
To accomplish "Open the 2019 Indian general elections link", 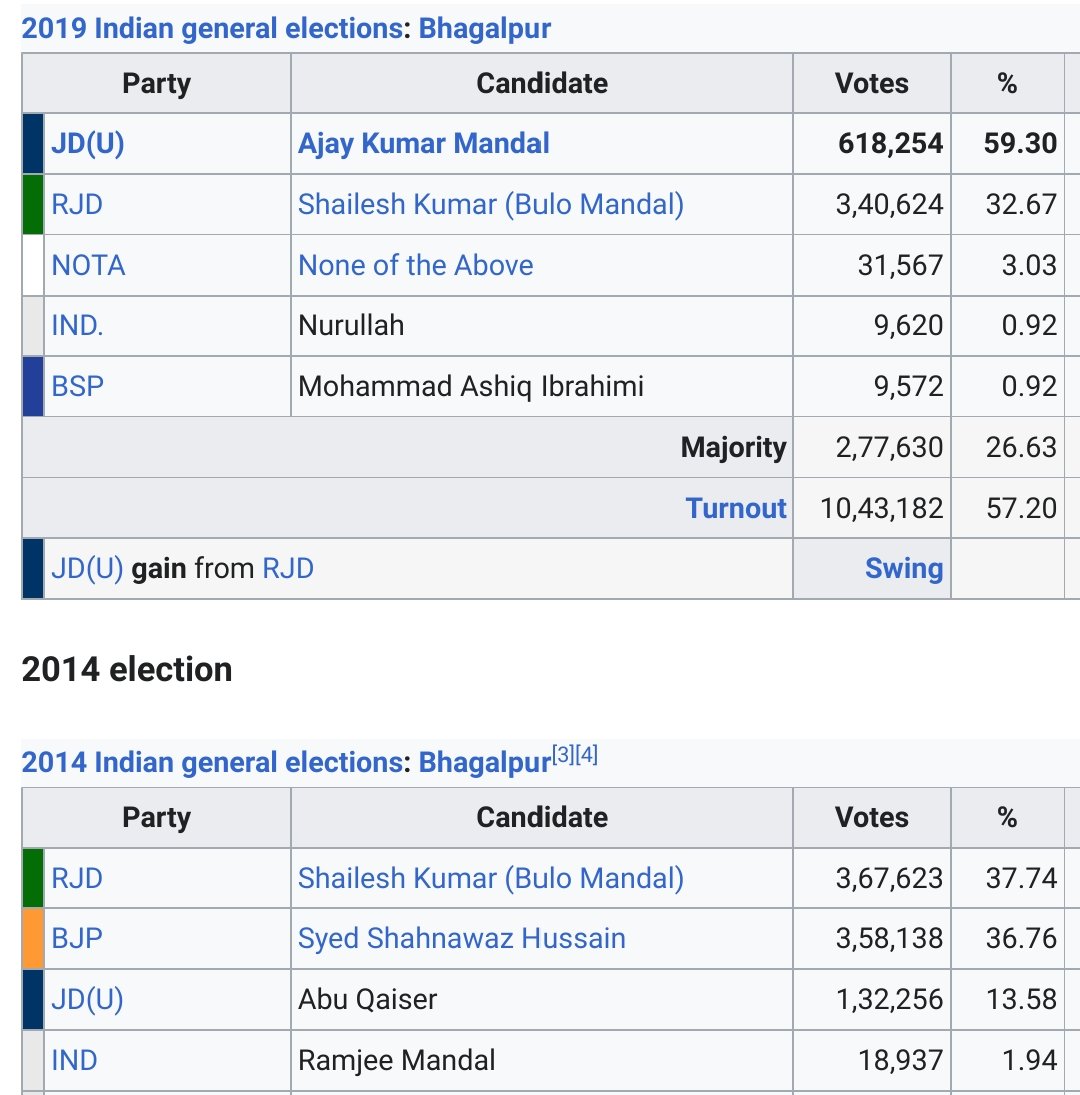I will coord(212,29).
